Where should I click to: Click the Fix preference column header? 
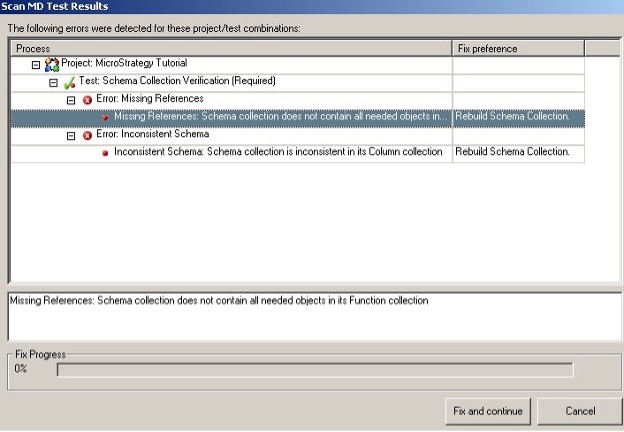tap(517, 48)
